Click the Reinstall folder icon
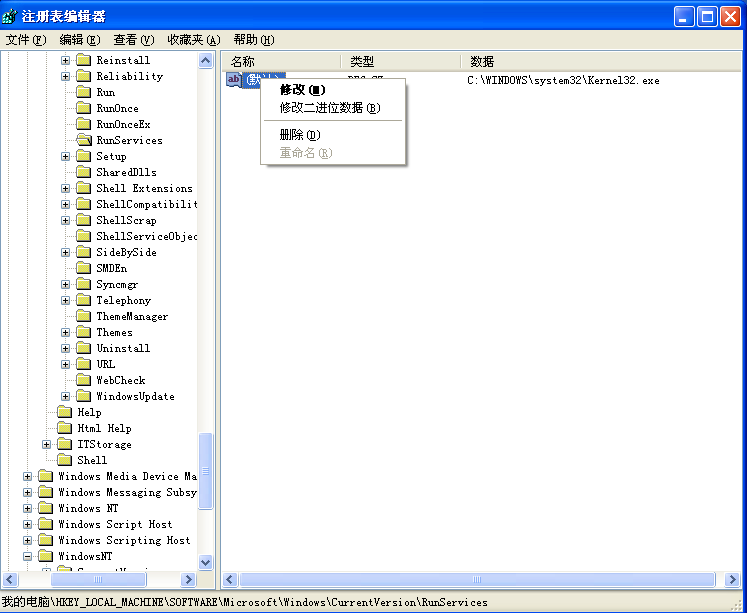This screenshot has width=747, height=613. coord(83,60)
